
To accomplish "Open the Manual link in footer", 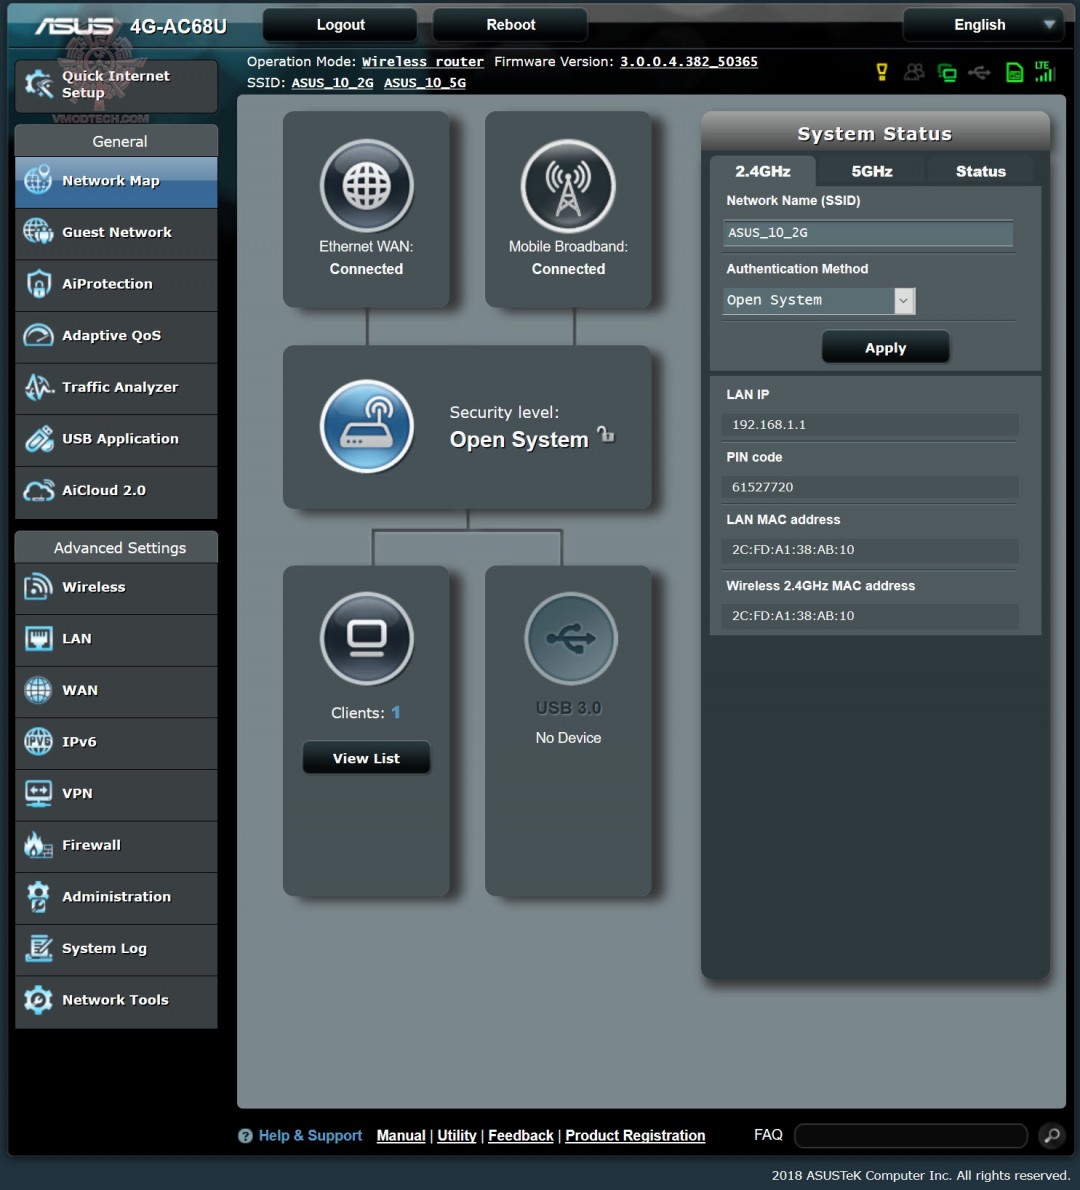I will [401, 1135].
